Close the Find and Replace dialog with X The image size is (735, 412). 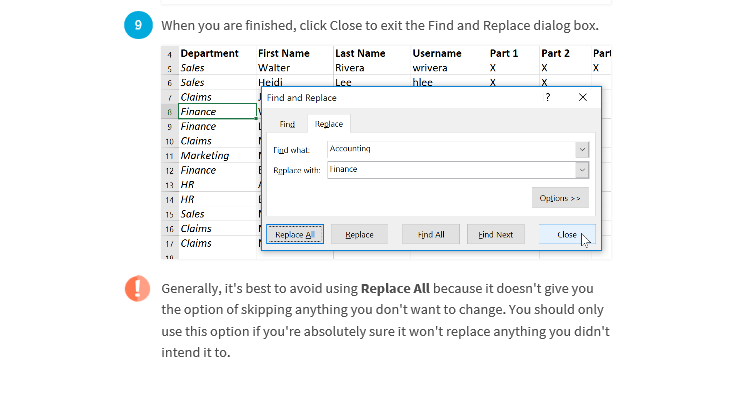click(583, 97)
